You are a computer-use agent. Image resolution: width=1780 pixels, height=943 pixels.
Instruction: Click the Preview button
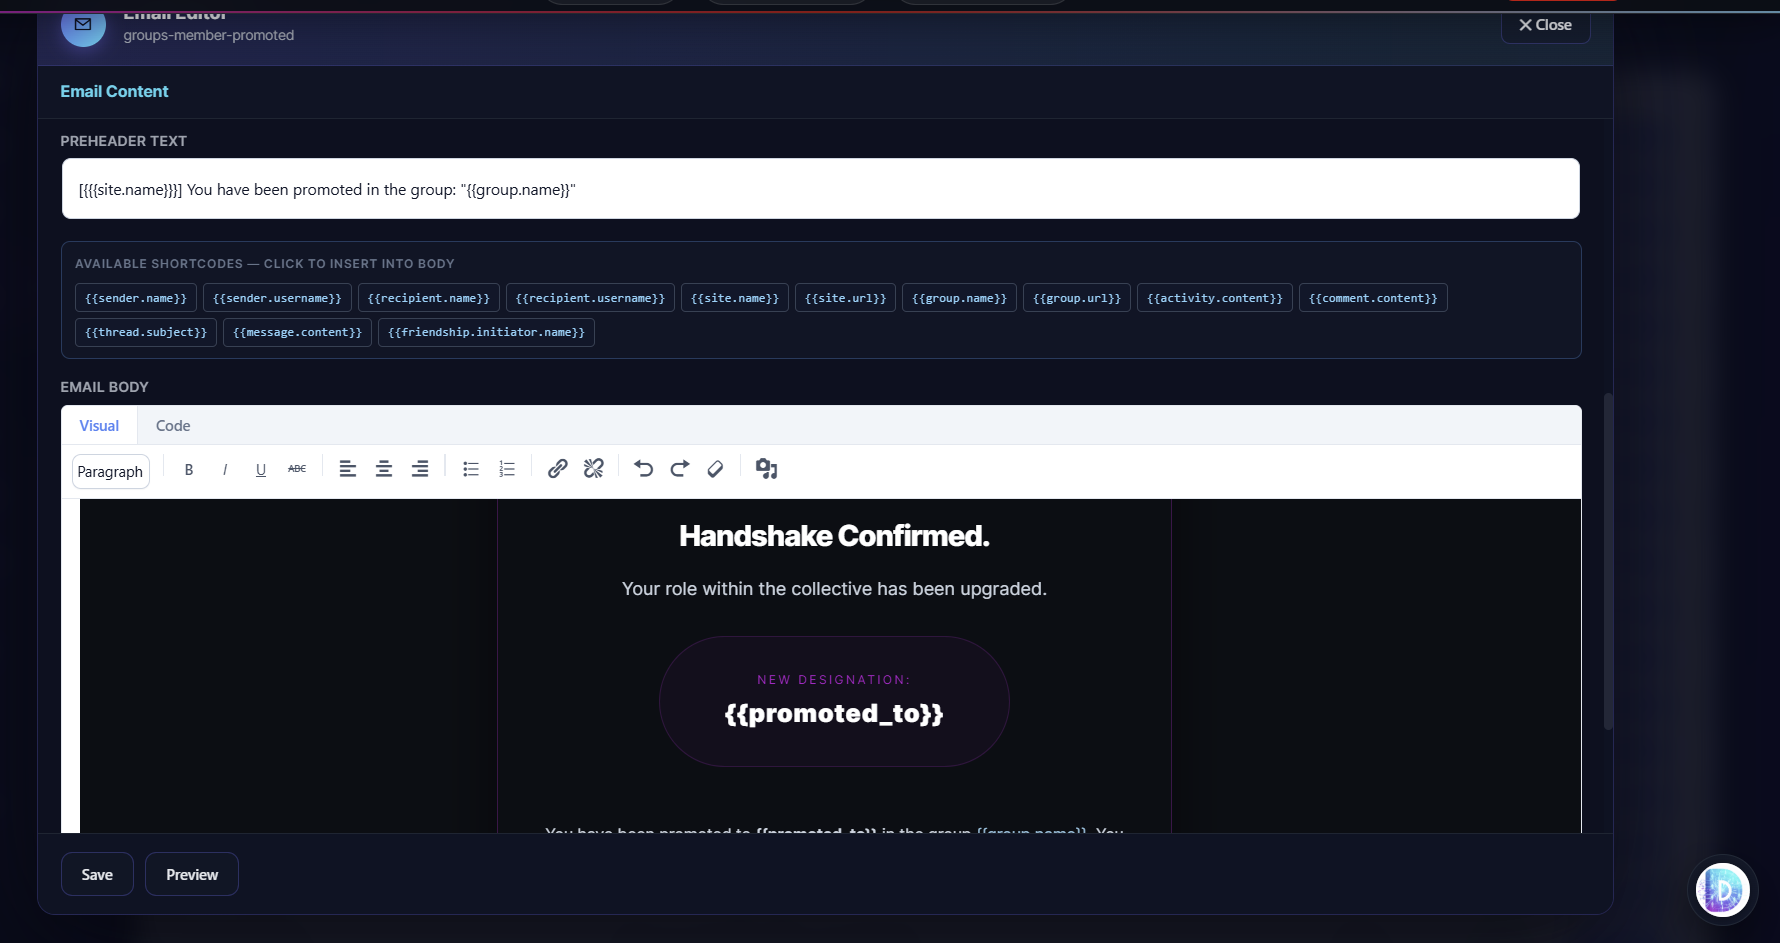click(x=192, y=874)
